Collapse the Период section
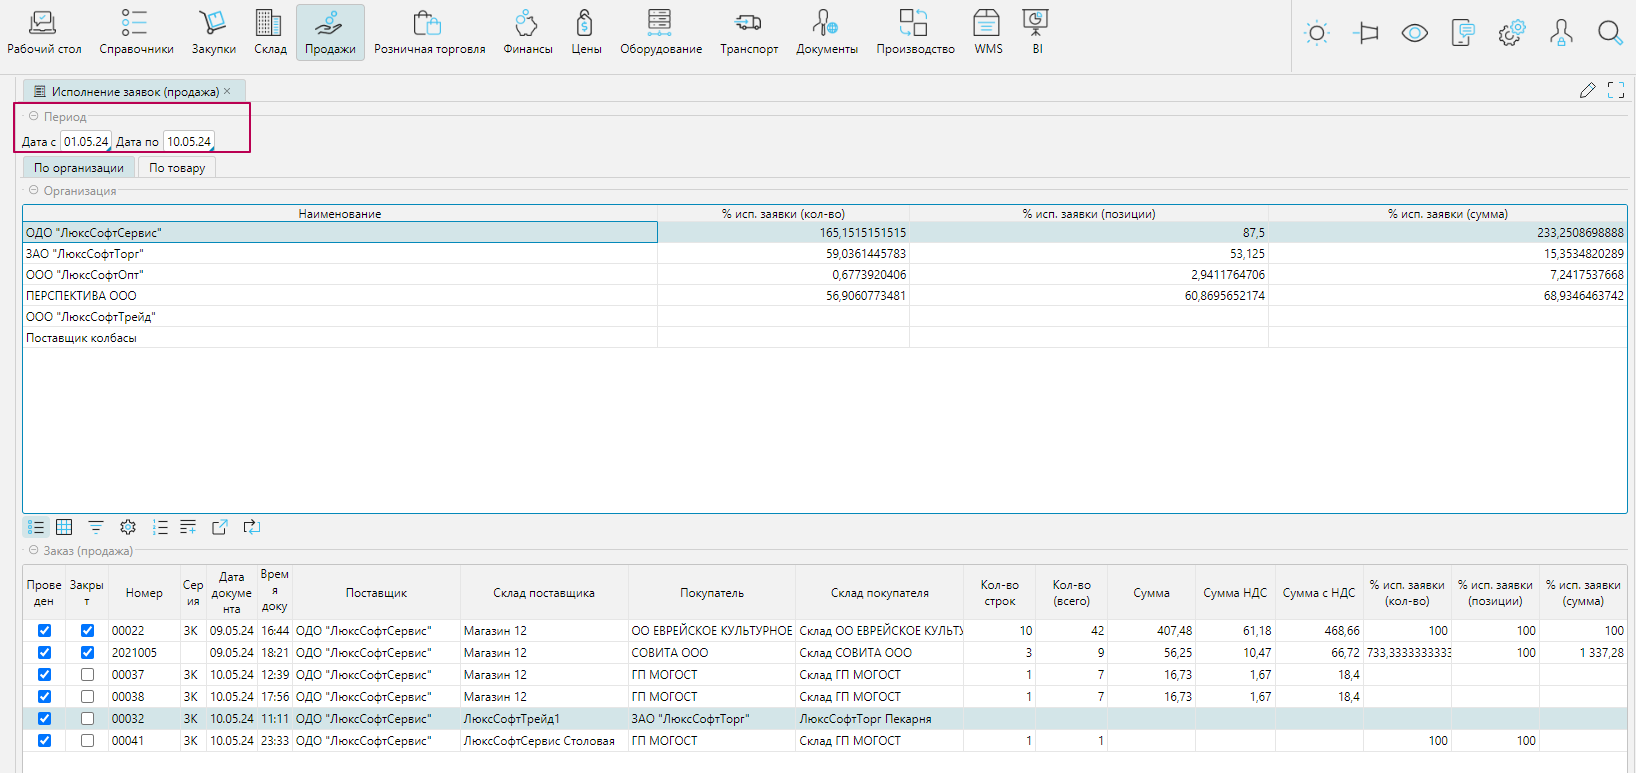This screenshot has width=1636, height=773. 33,117
